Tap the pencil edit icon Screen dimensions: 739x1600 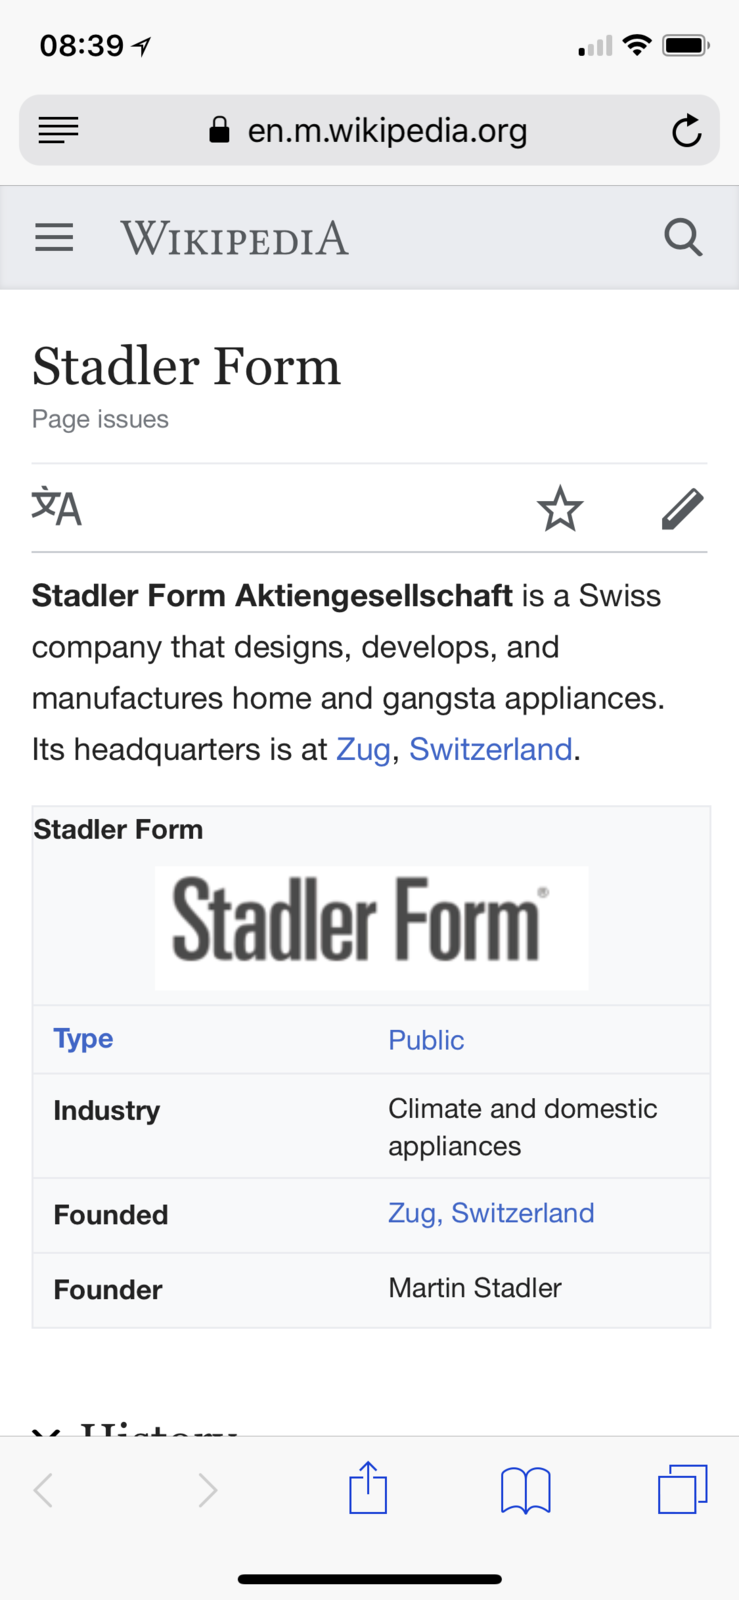click(x=682, y=508)
